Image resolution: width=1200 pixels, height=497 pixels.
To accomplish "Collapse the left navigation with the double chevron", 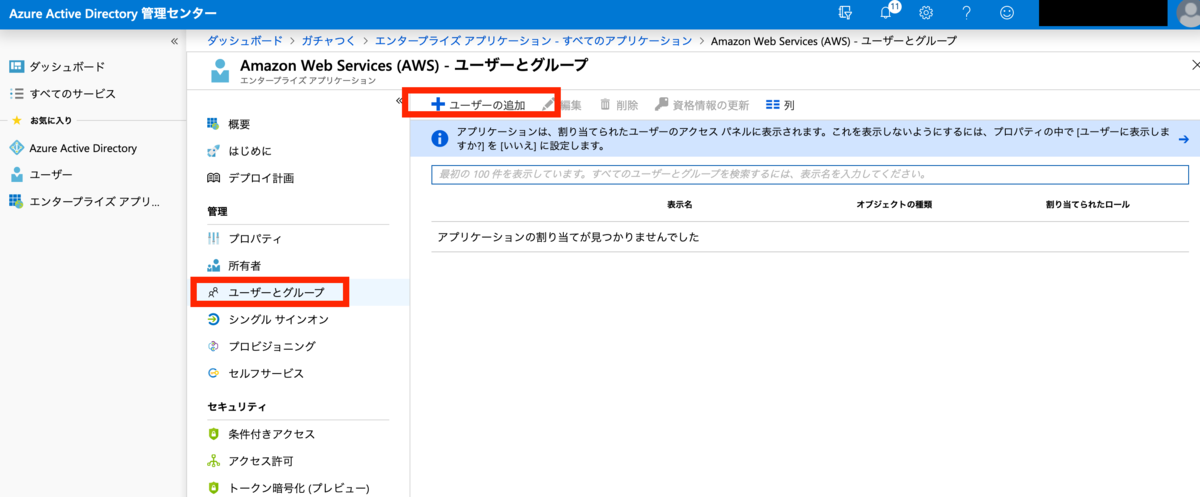I will [x=174, y=41].
